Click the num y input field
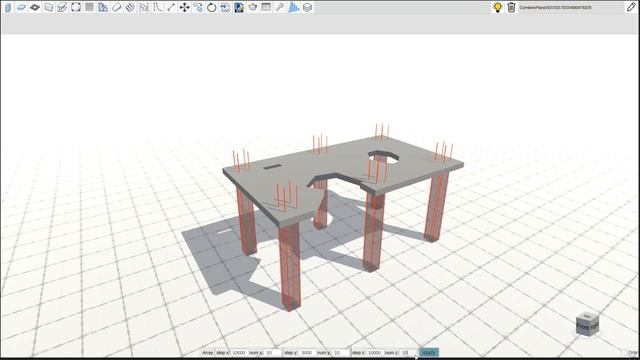Viewport: 640px width, 360px height. 341,353
